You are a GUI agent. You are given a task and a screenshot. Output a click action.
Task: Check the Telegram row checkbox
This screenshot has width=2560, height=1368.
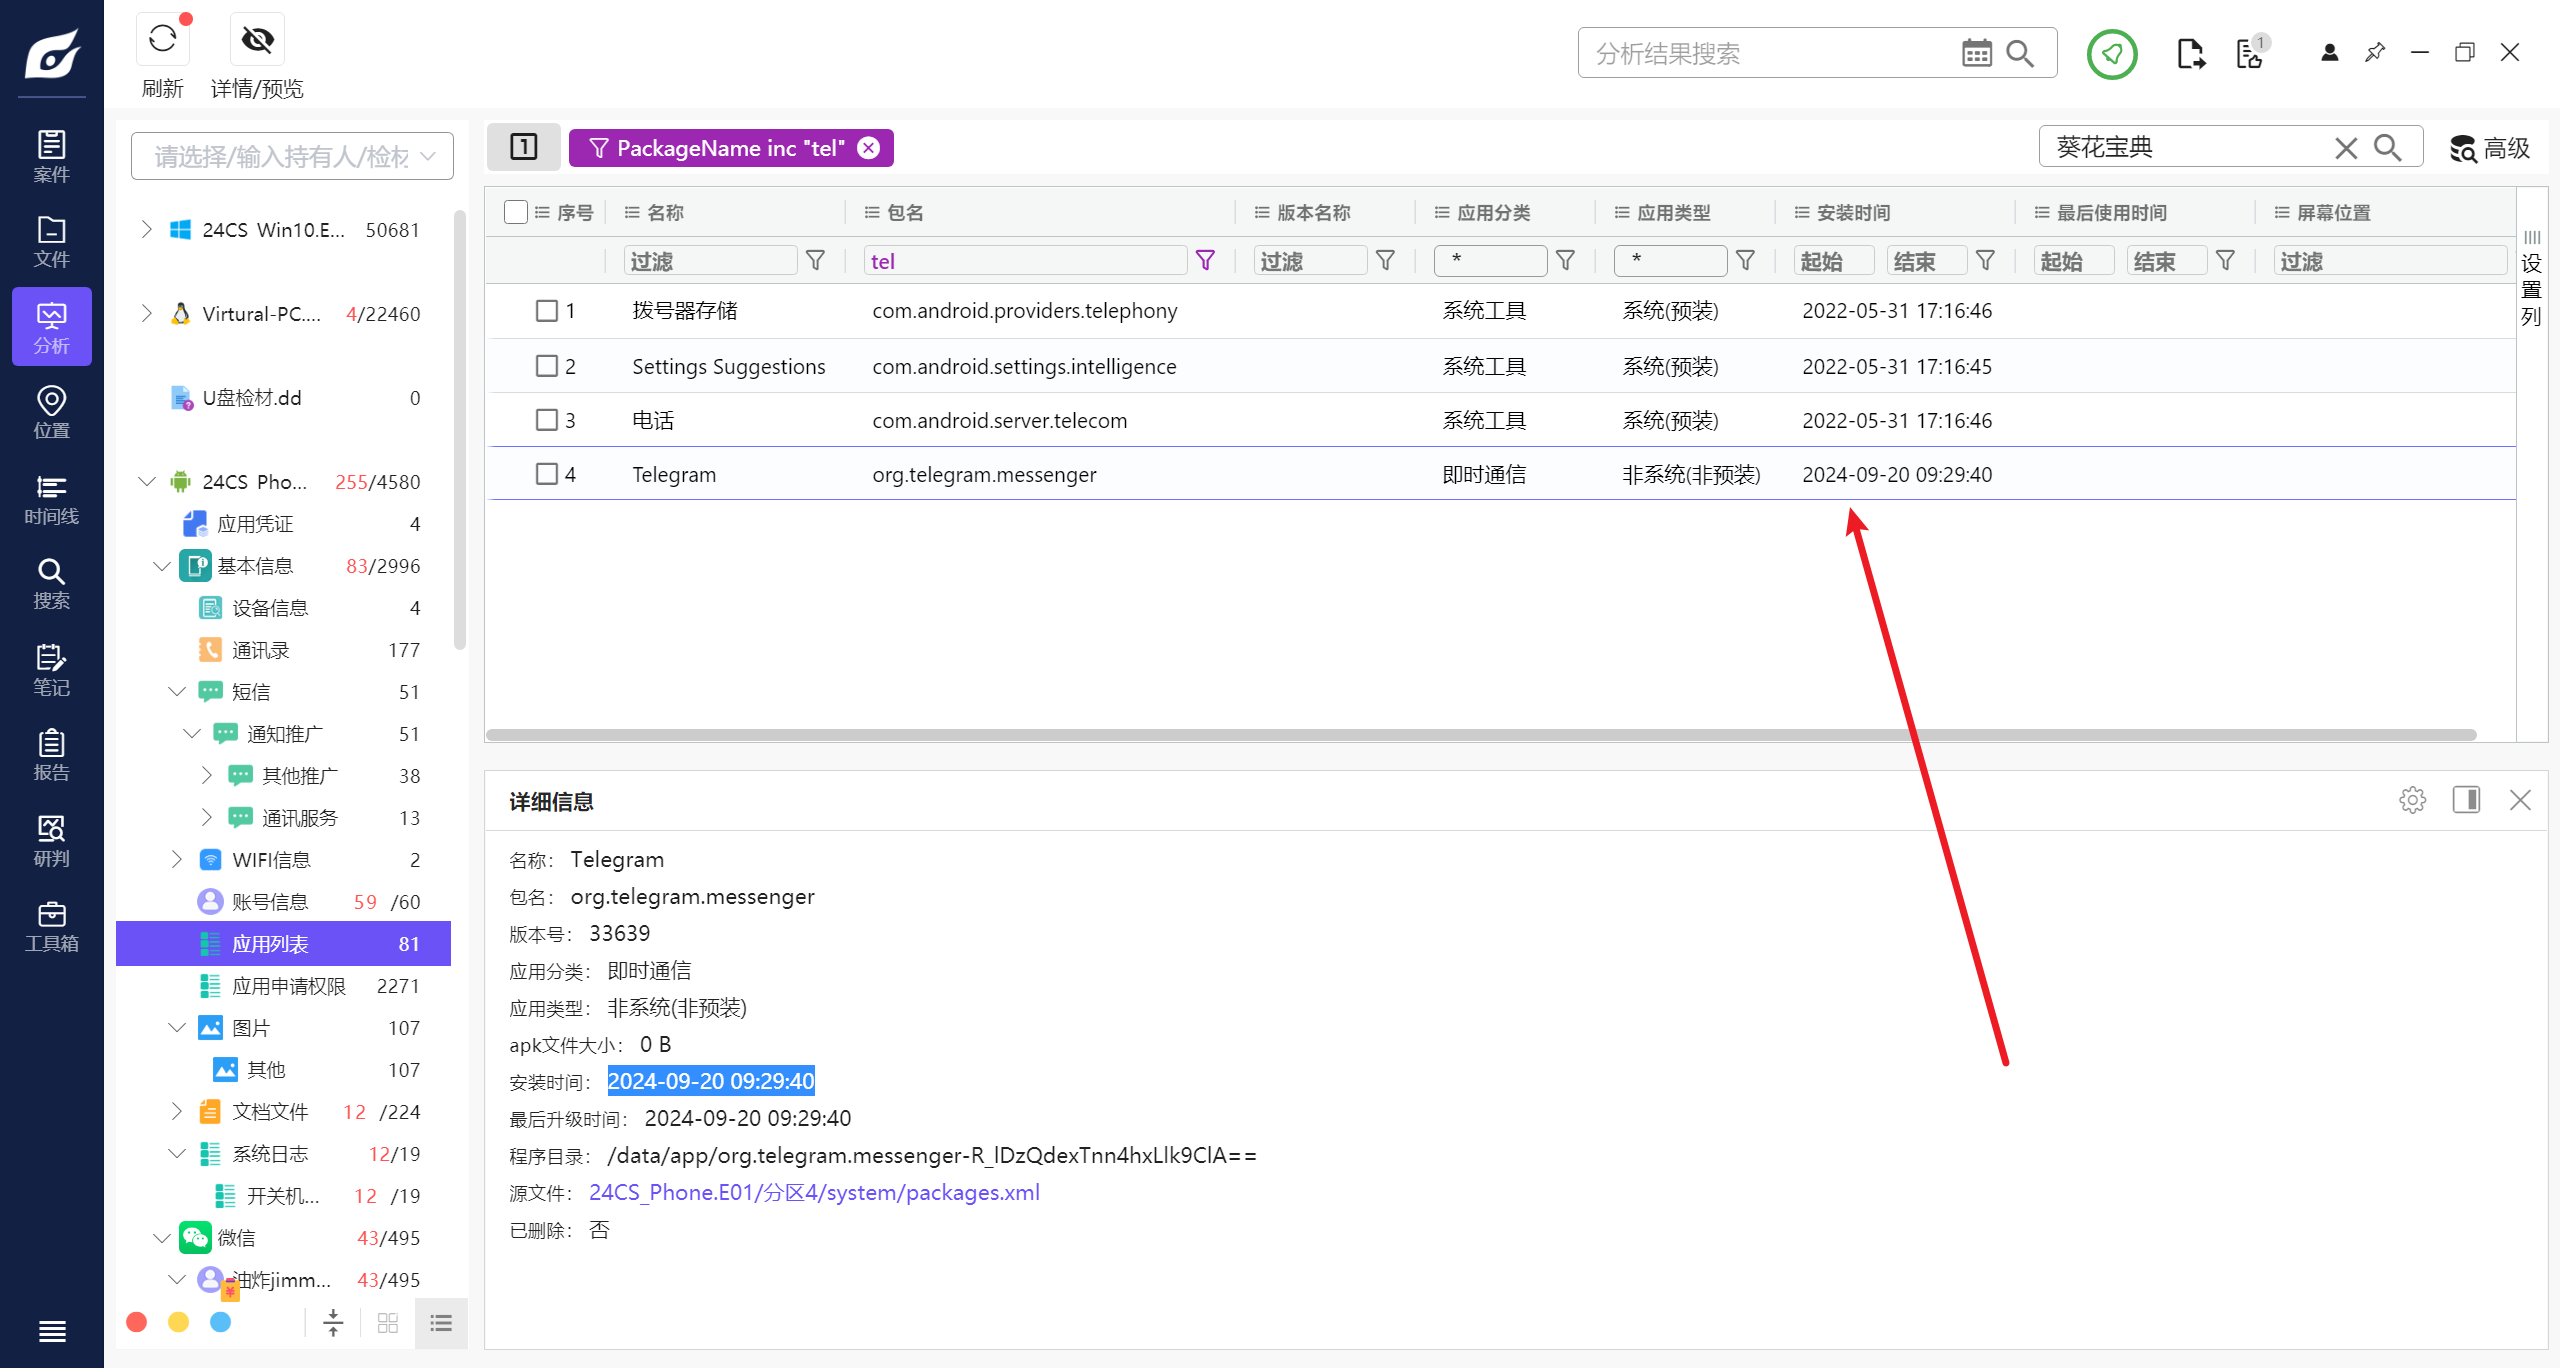pyautogui.click(x=546, y=474)
